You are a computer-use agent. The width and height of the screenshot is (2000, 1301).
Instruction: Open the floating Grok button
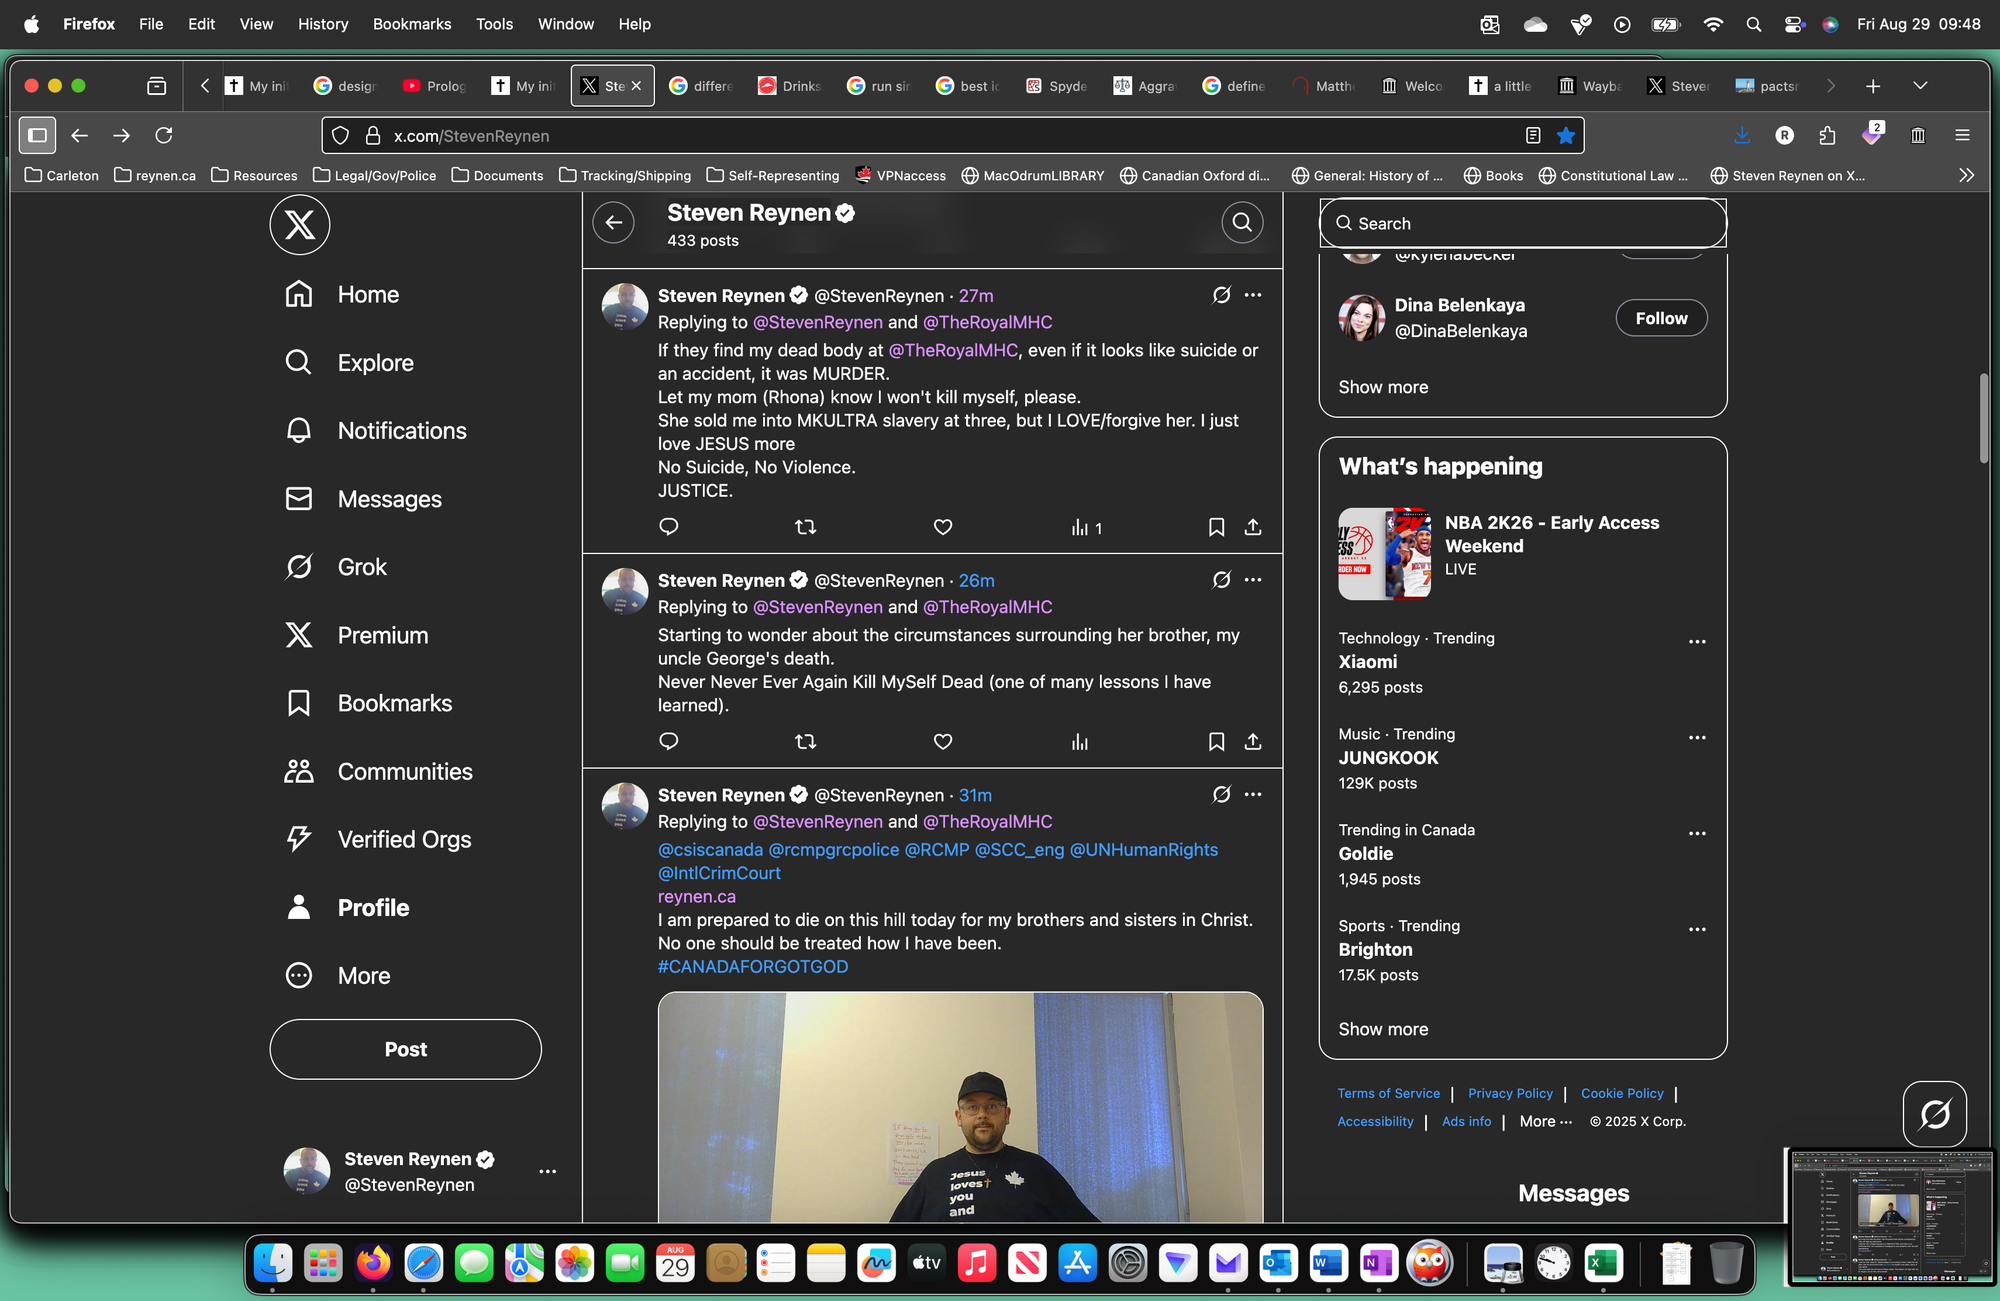[1934, 1113]
